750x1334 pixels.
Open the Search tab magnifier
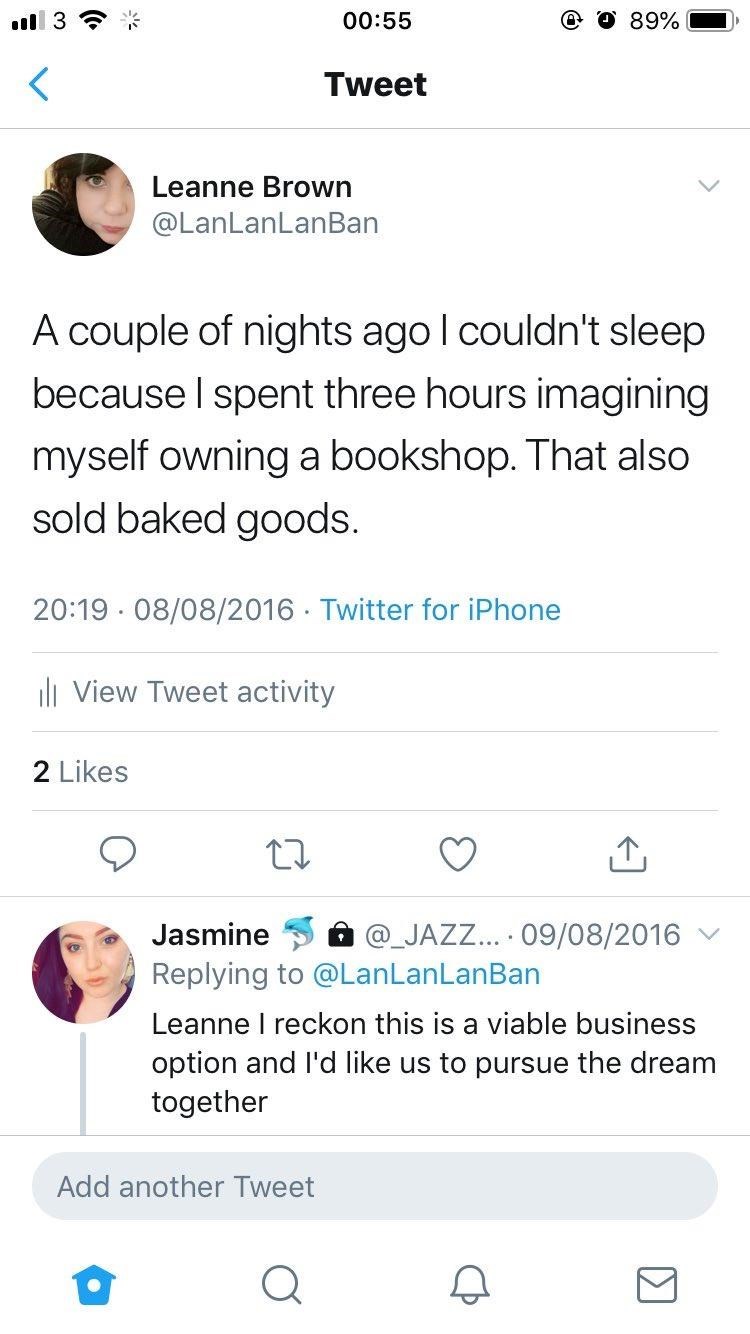282,1284
